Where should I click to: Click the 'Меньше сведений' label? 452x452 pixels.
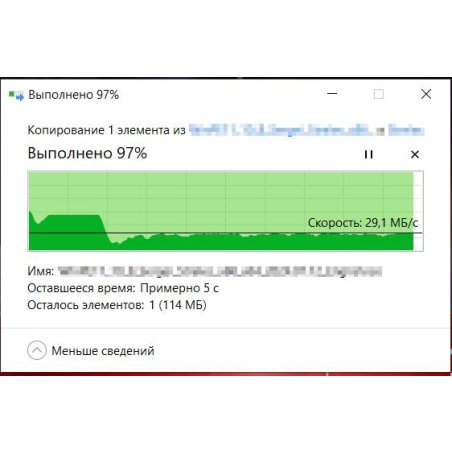103,350
